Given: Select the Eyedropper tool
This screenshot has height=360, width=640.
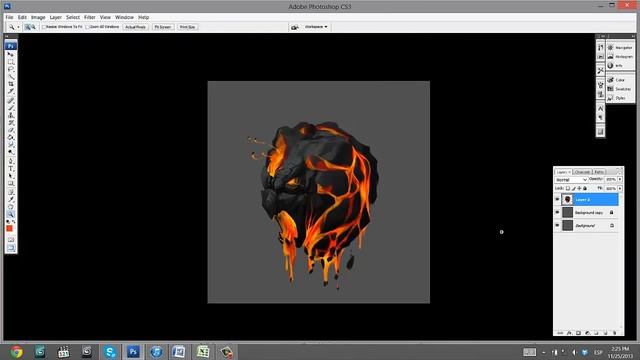Looking at the screenshot, I should click(x=11, y=199).
